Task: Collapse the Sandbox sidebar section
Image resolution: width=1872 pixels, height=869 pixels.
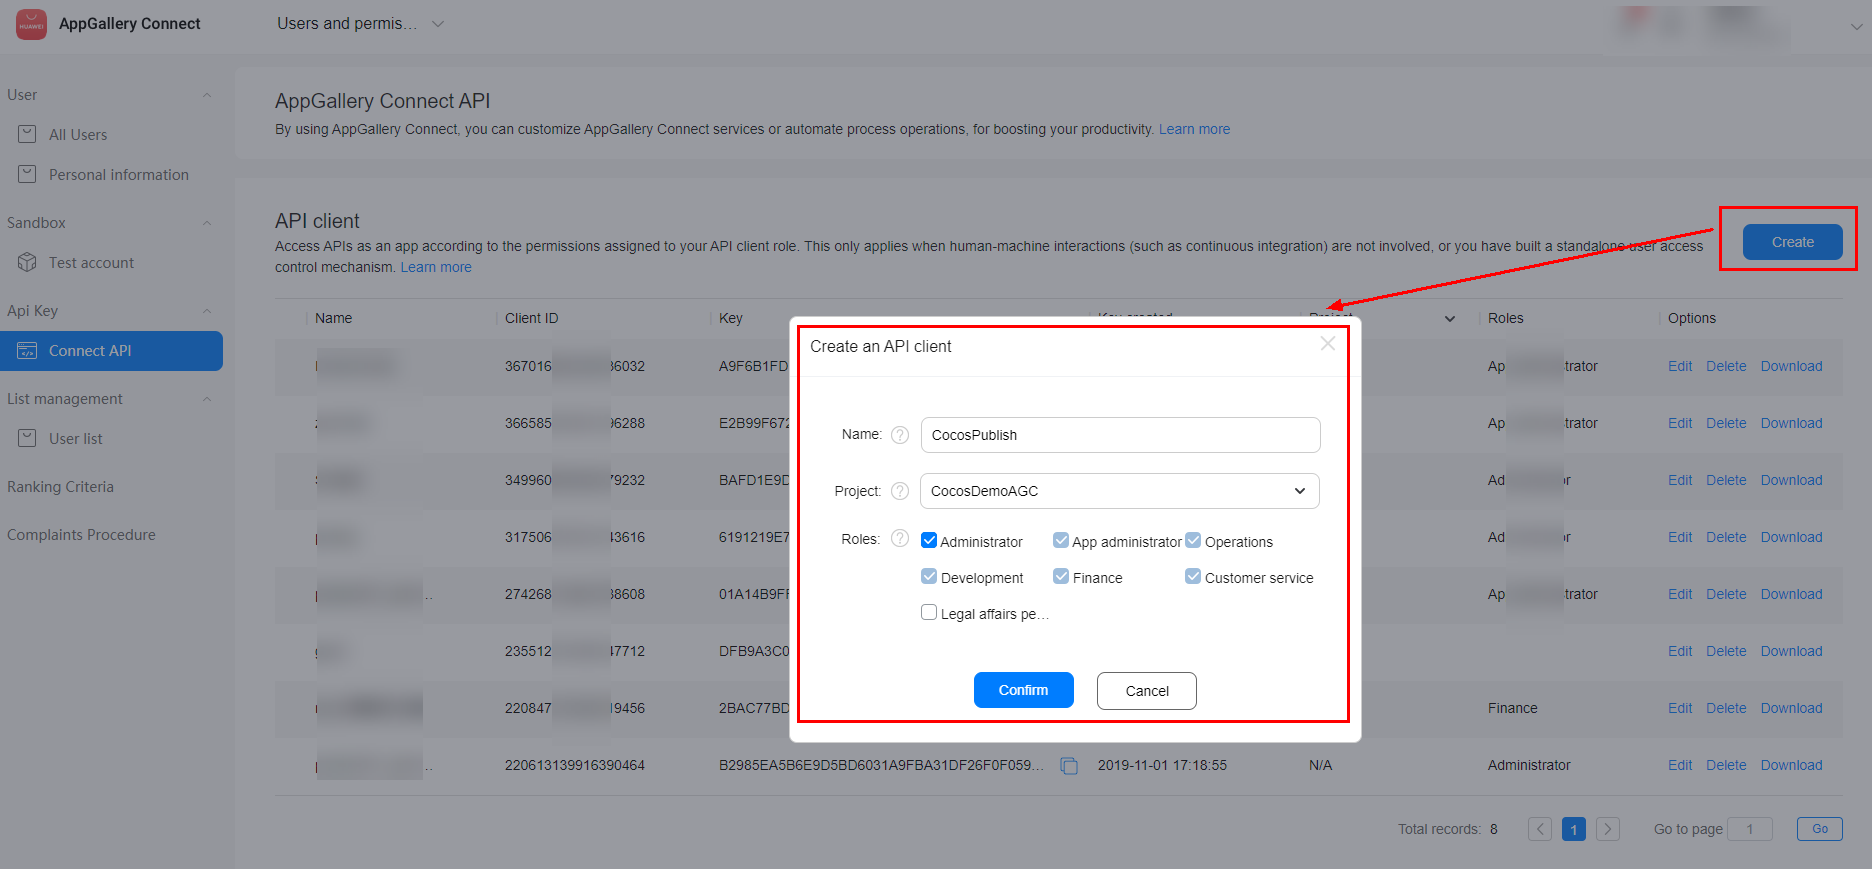Action: point(207,223)
